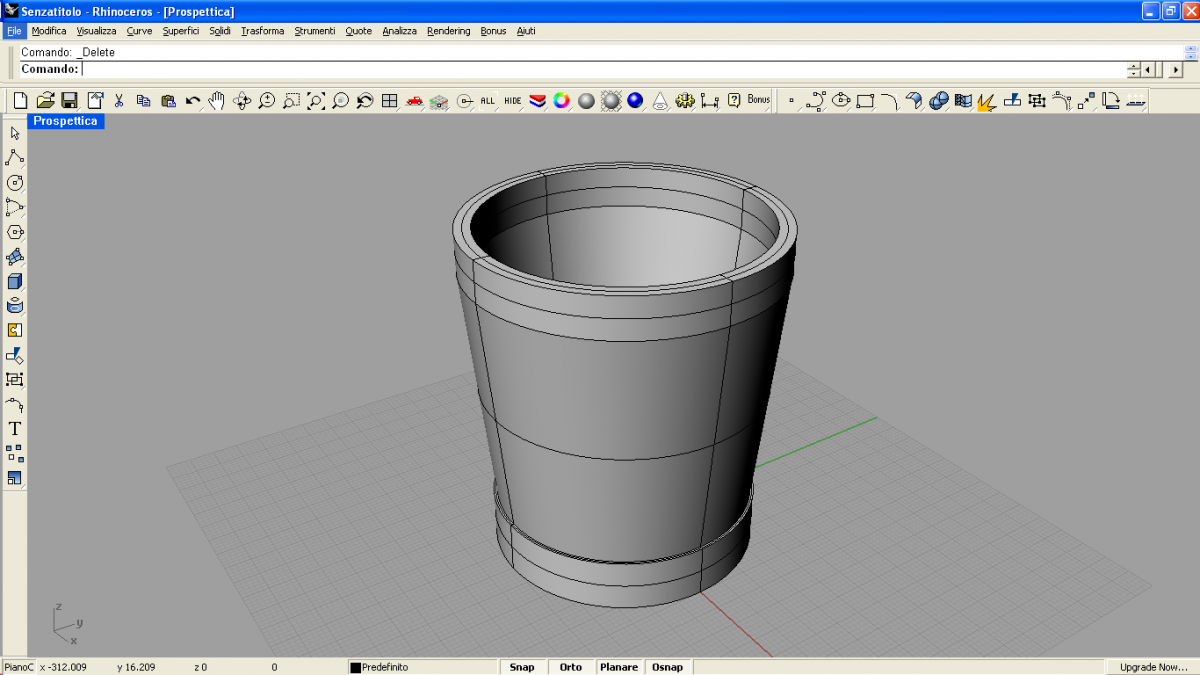Click the Upgrade Now button
1200x675 pixels.
tap(1153, 667)
